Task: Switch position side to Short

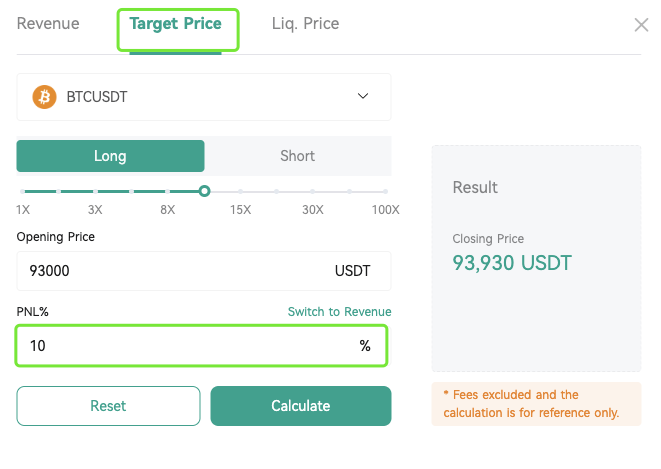Action: tap(298, 156)
